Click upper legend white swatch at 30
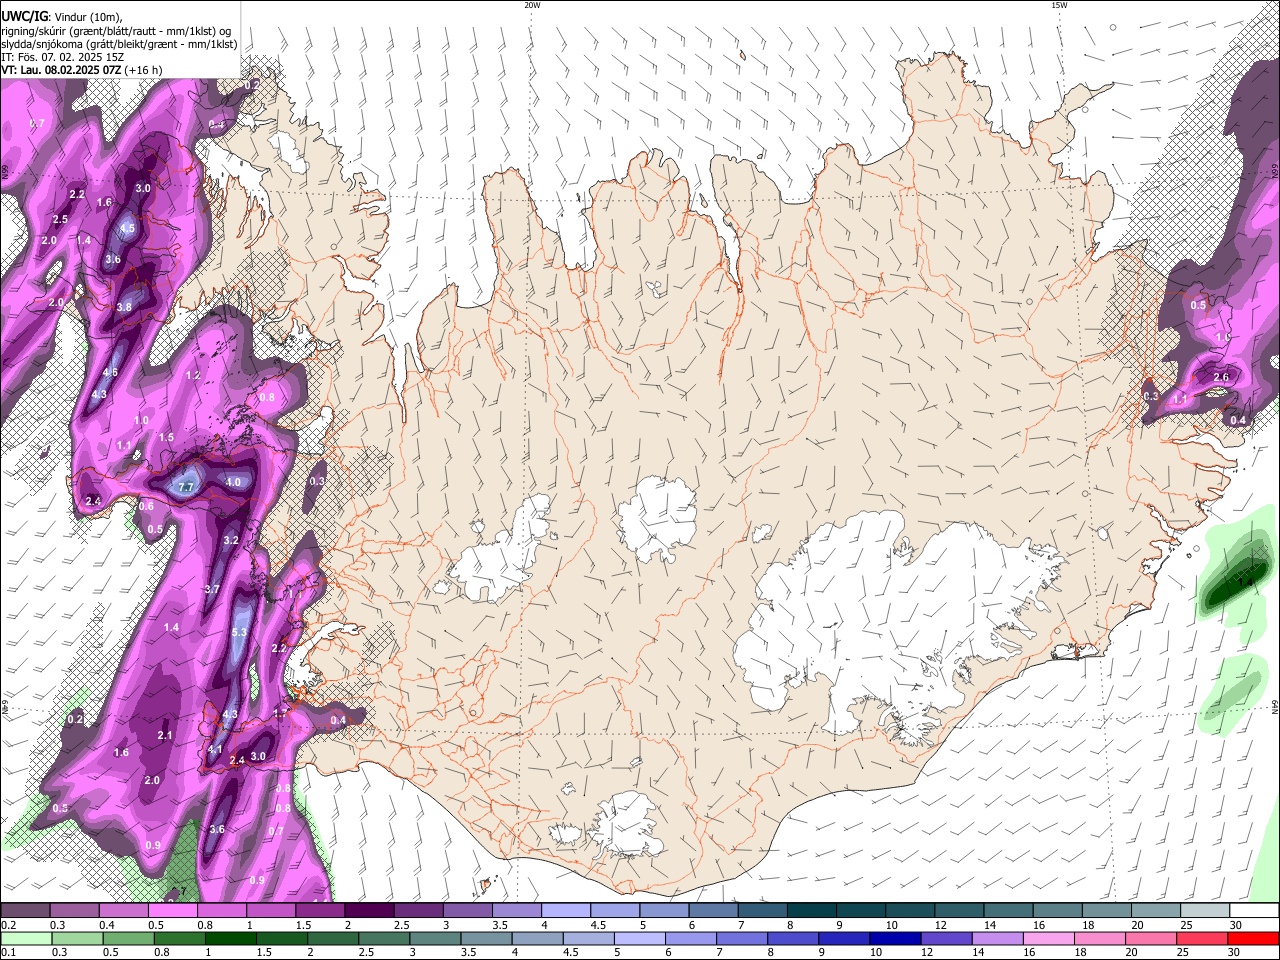 pyautogui.click(x=1254, y=911)
